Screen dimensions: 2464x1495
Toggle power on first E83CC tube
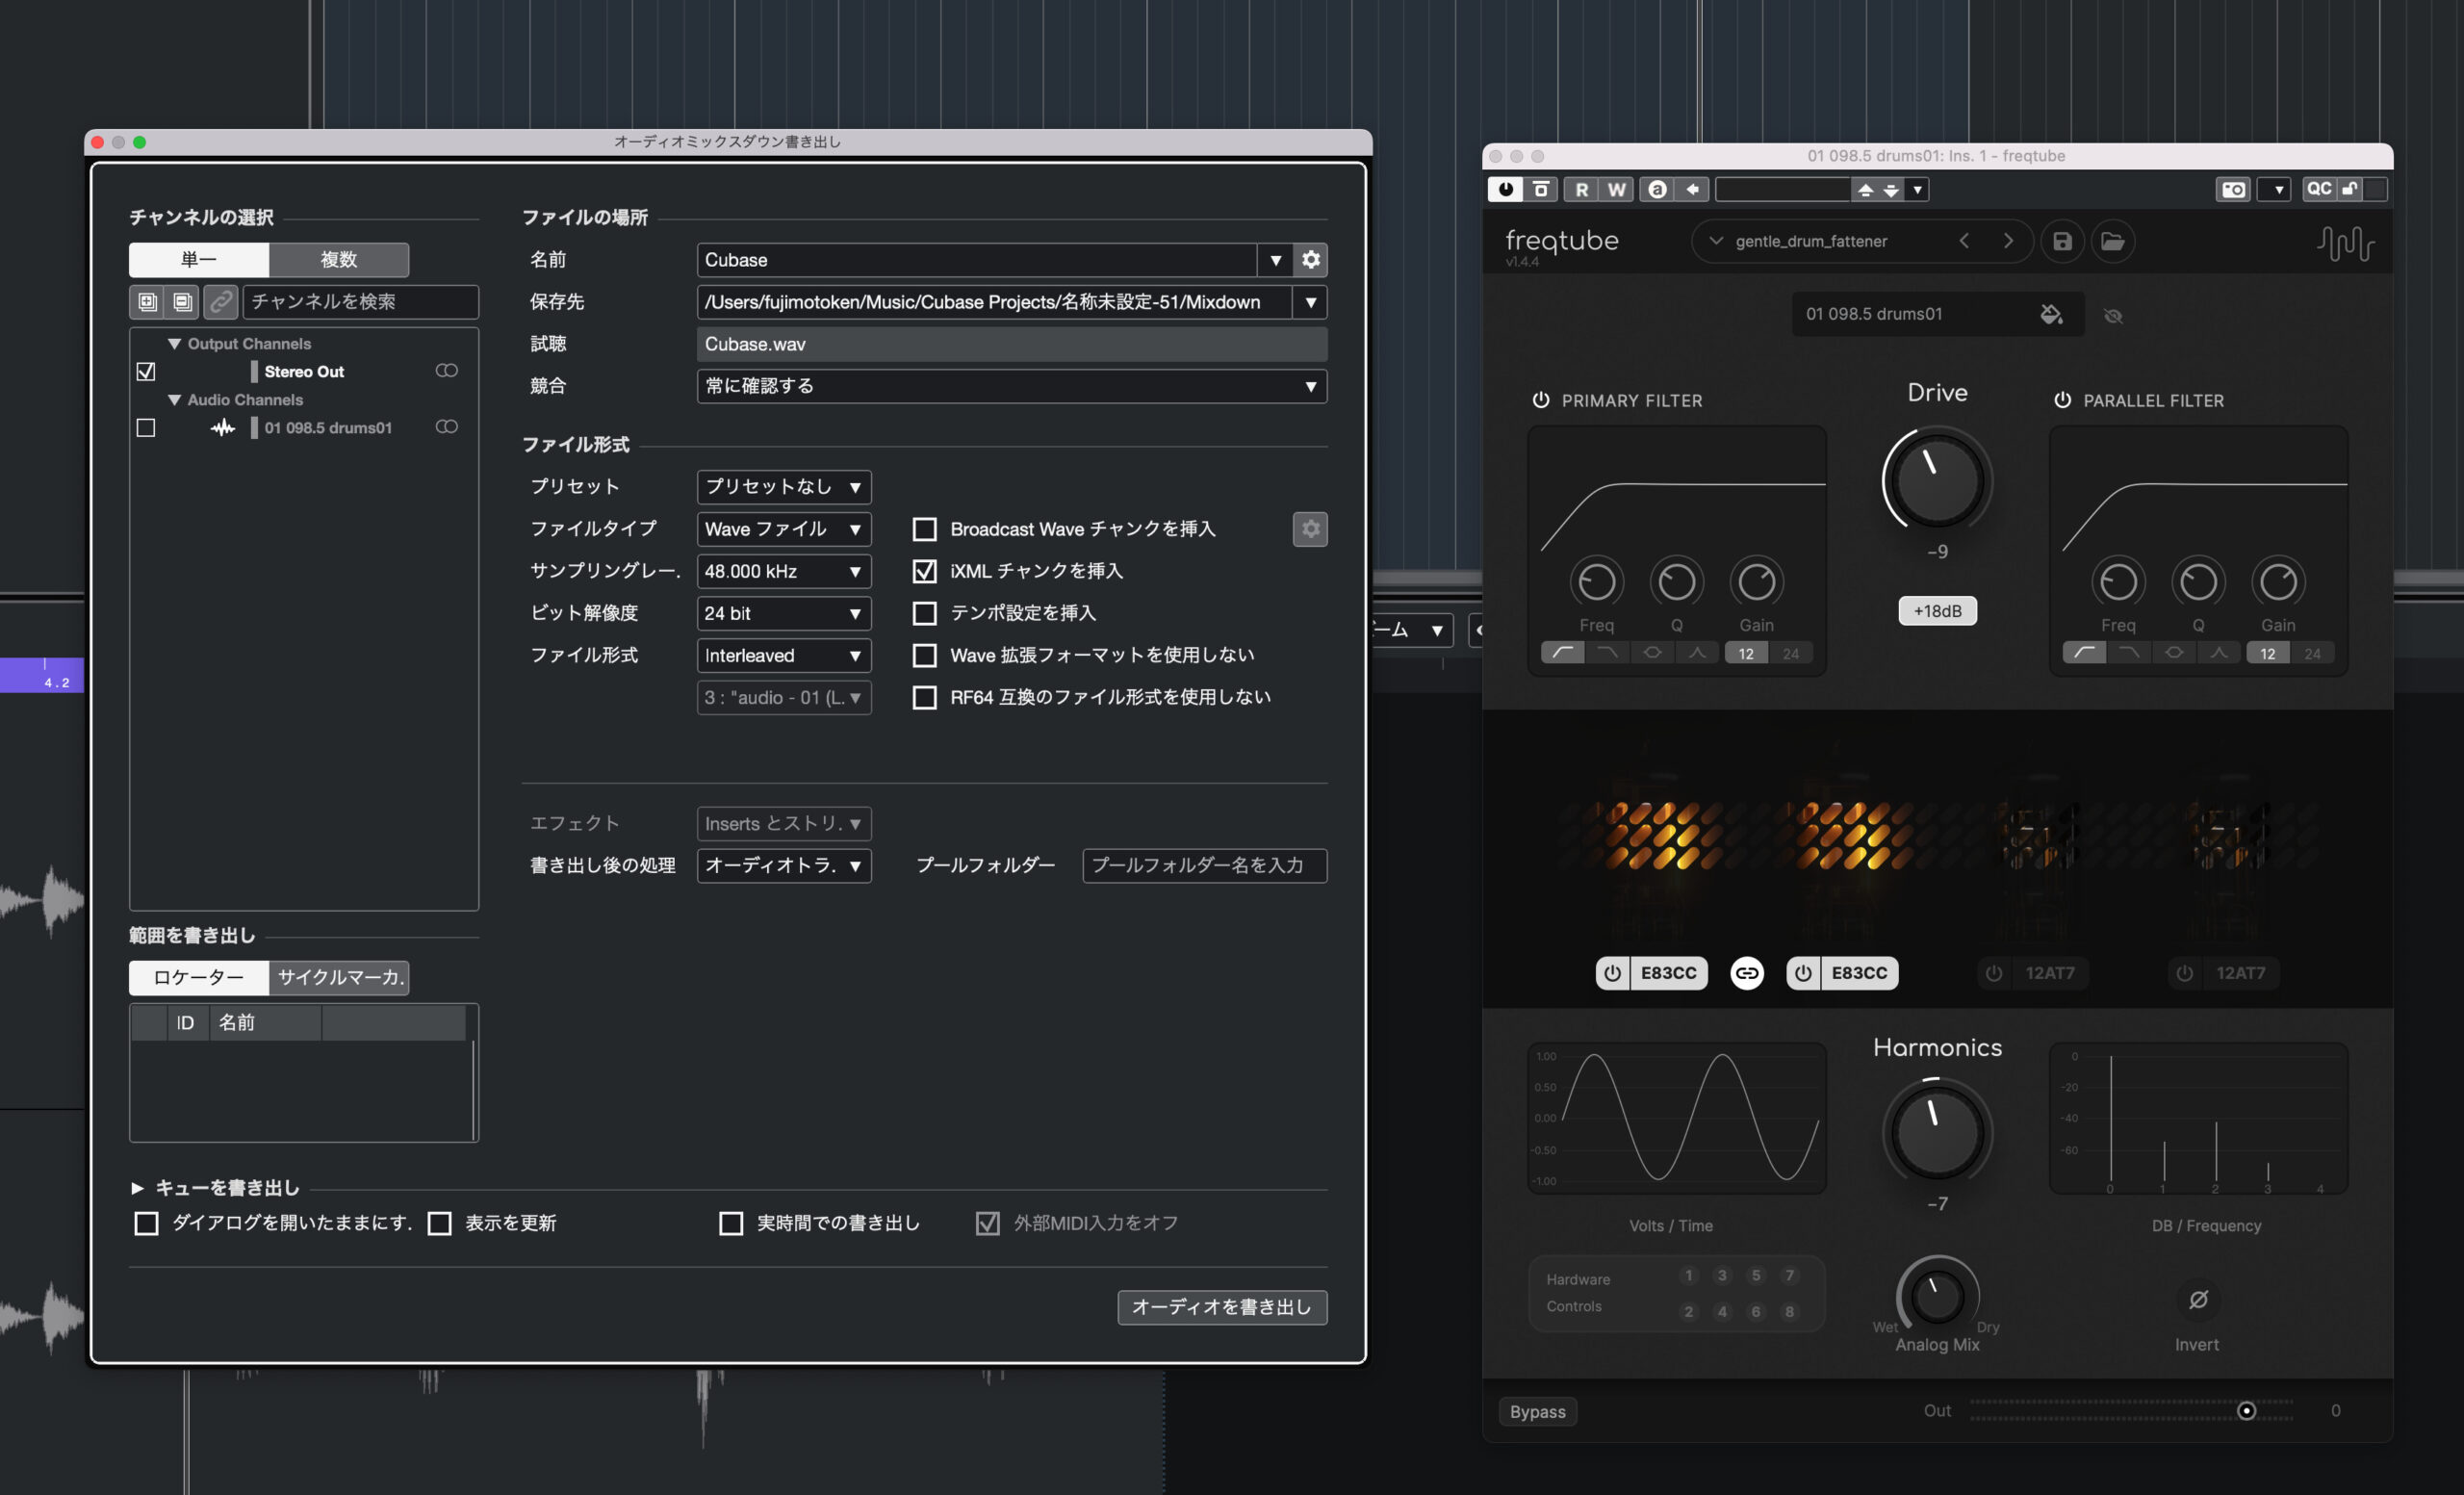pyautogui.click(x=1612, y=973)
